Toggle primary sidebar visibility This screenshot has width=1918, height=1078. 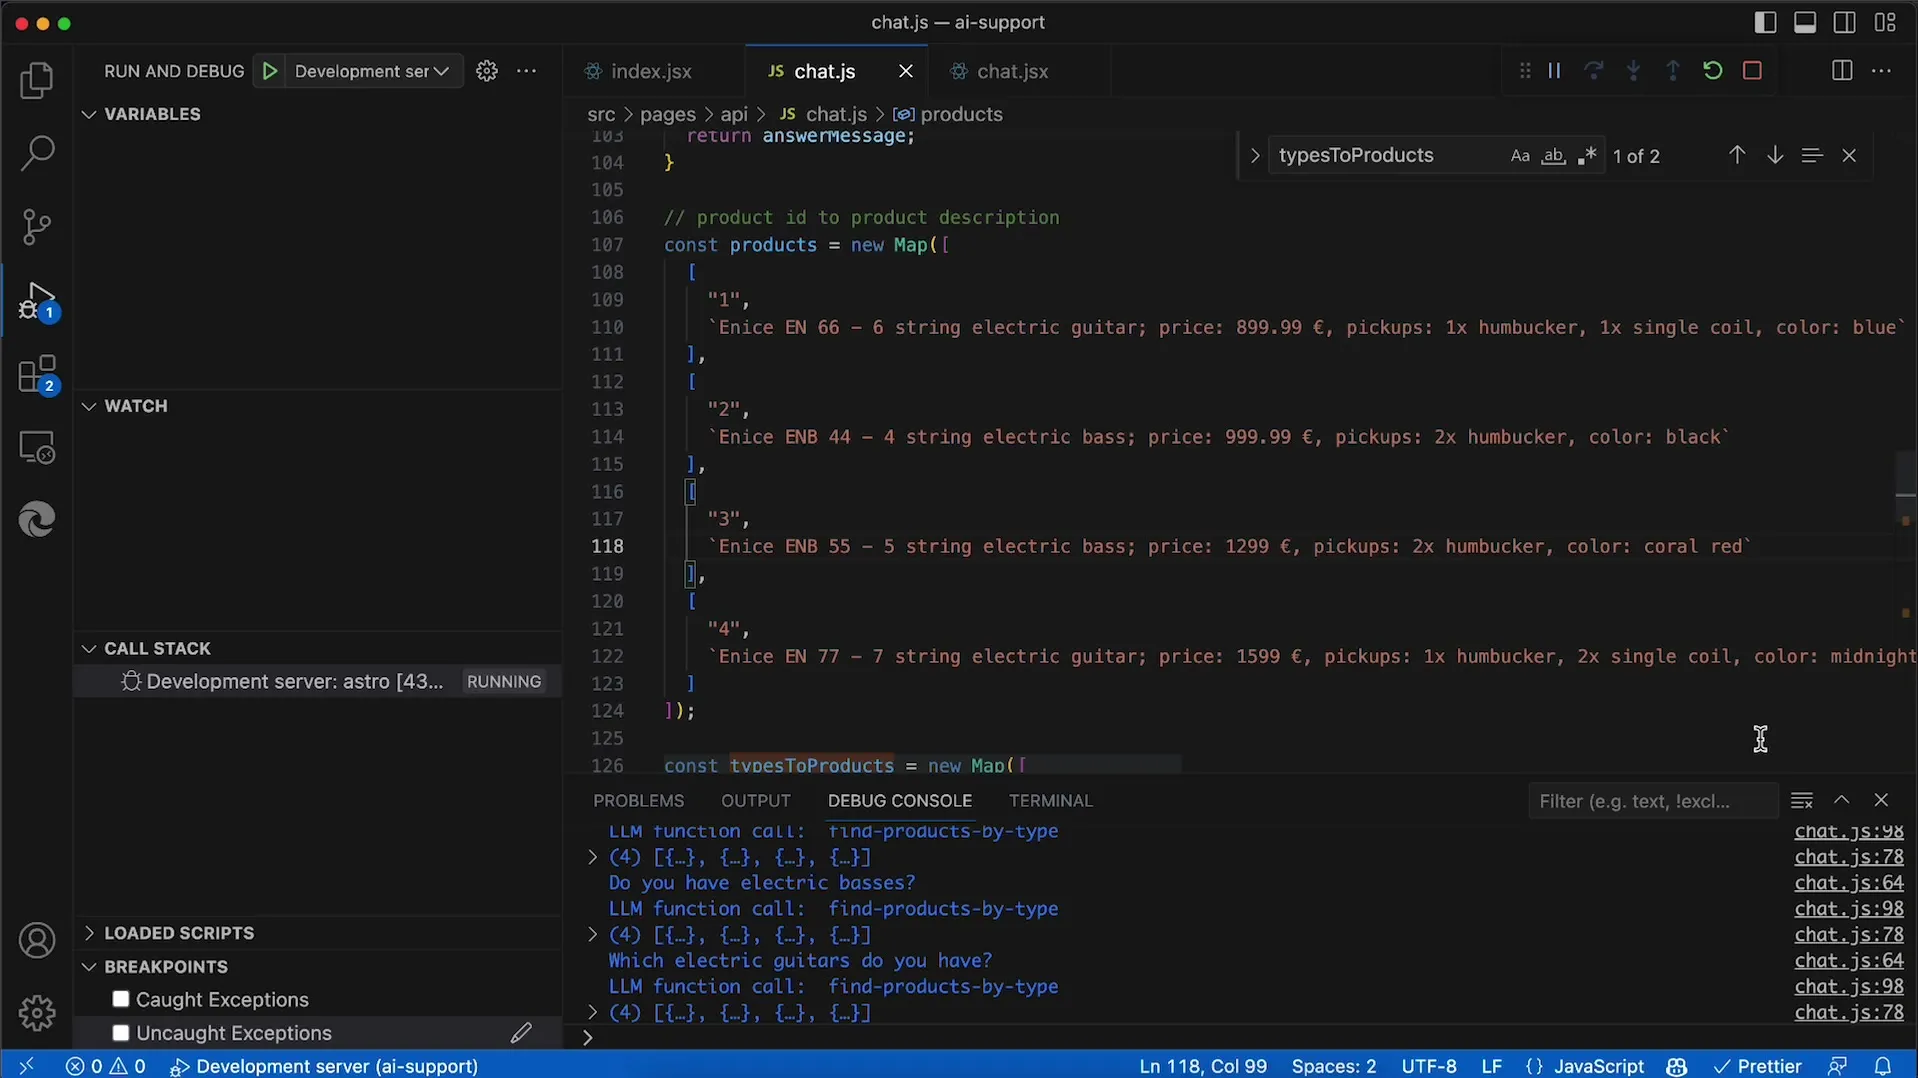(x=1765, y=22)
